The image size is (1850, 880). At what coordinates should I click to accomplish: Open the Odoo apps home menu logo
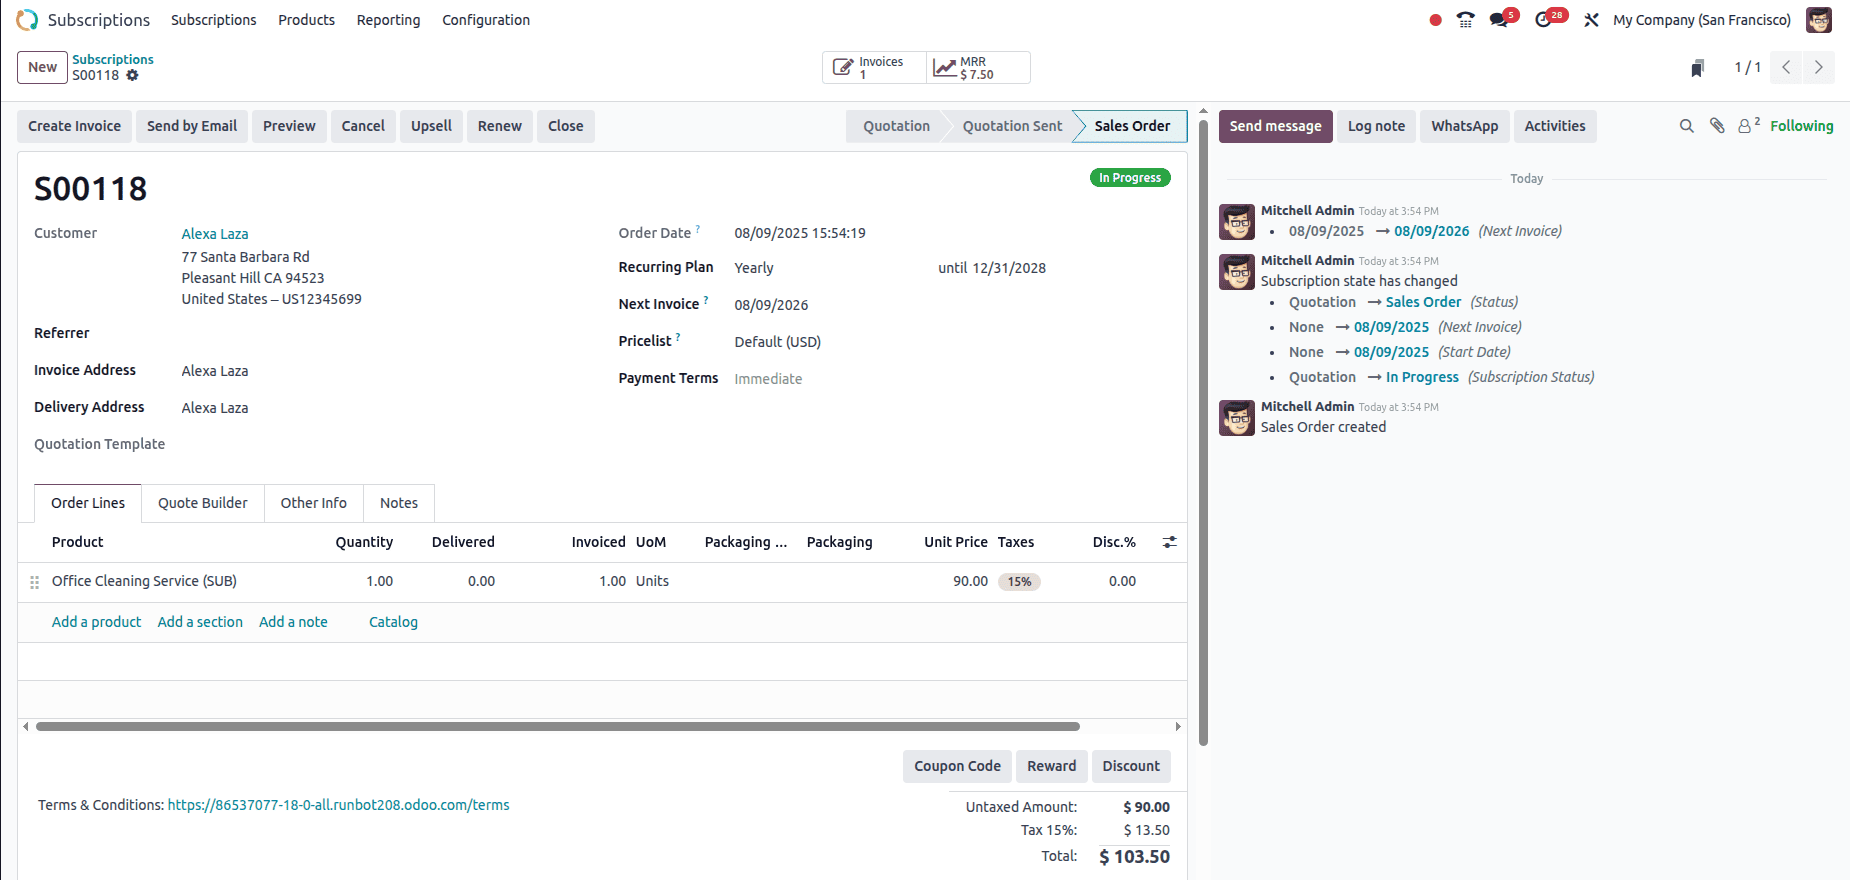coord(27,20)
